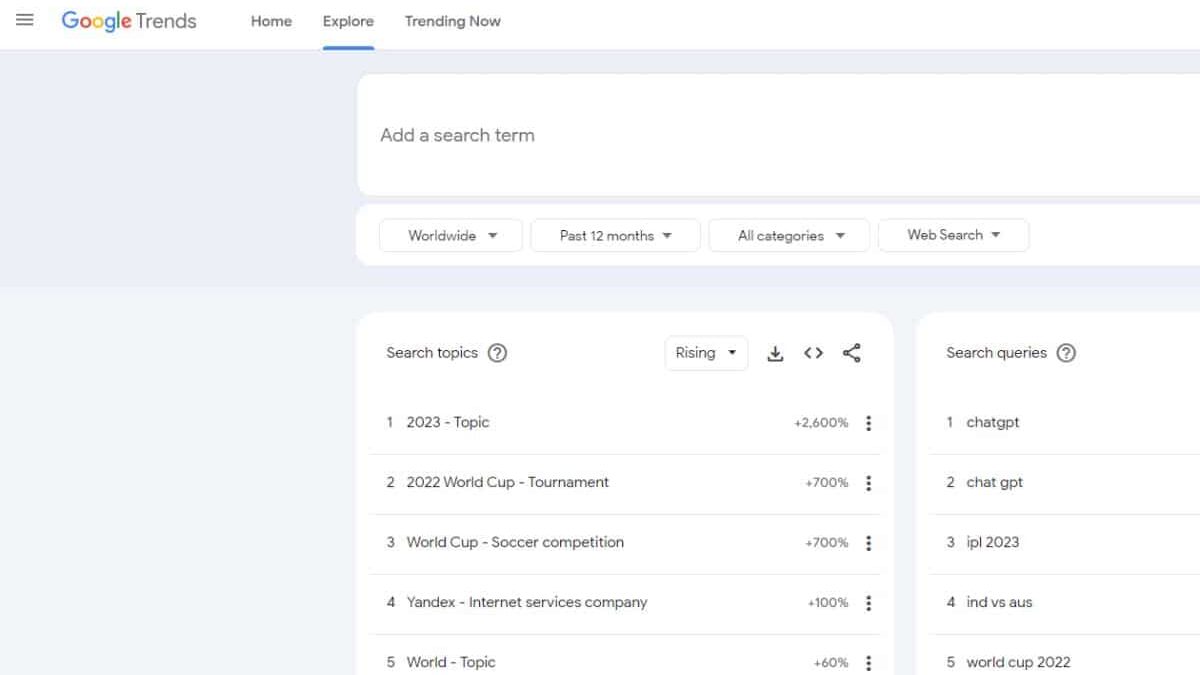This screenshot has width=1200, height=675.
Task: Open embed code for Search topics
Action: point(813,353)
